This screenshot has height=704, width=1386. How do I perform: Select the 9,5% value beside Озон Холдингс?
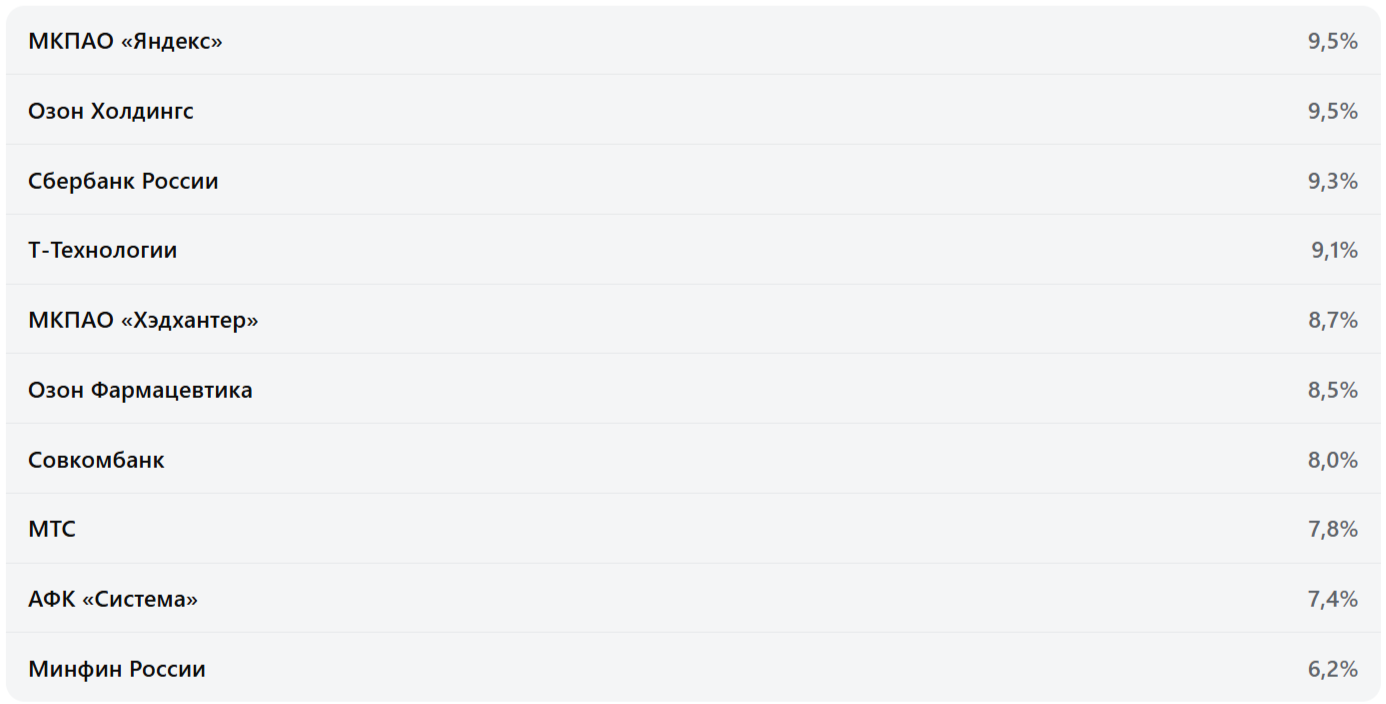tap(1332, 111)
